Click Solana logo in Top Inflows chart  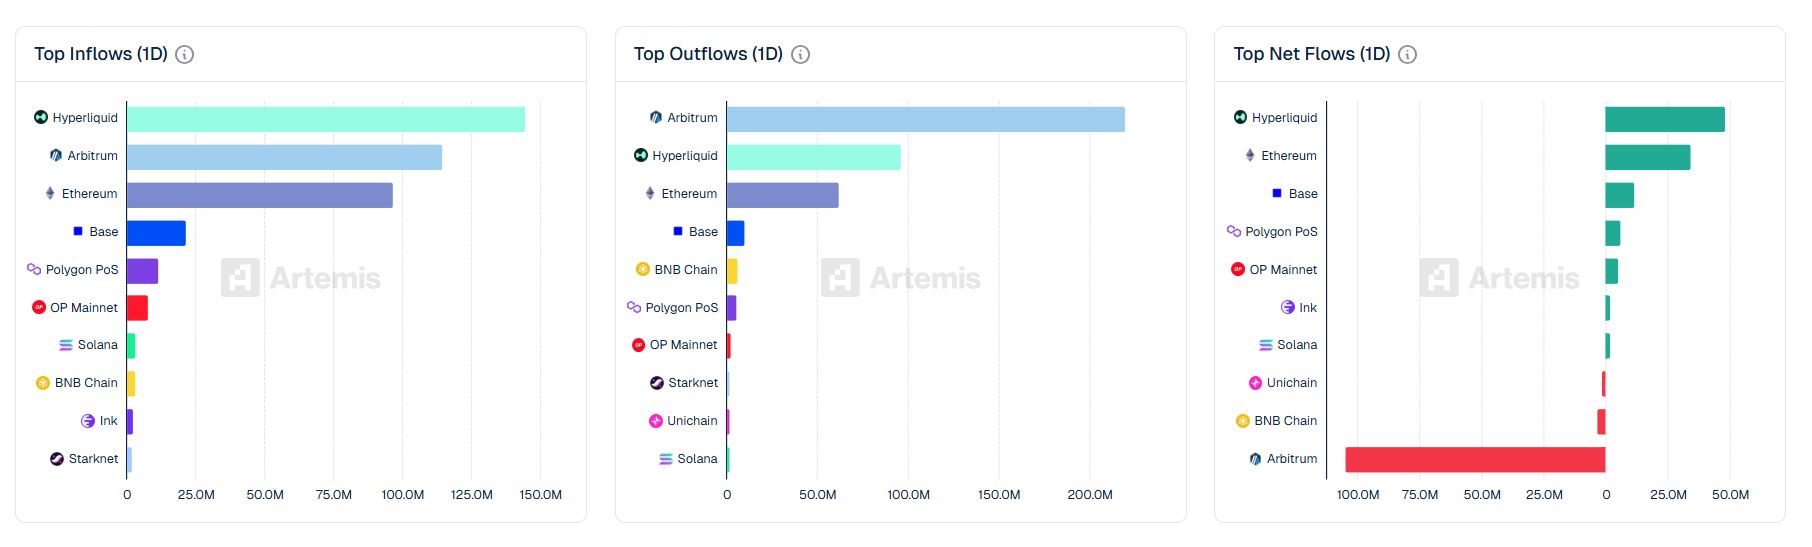[x=66, y=345]
